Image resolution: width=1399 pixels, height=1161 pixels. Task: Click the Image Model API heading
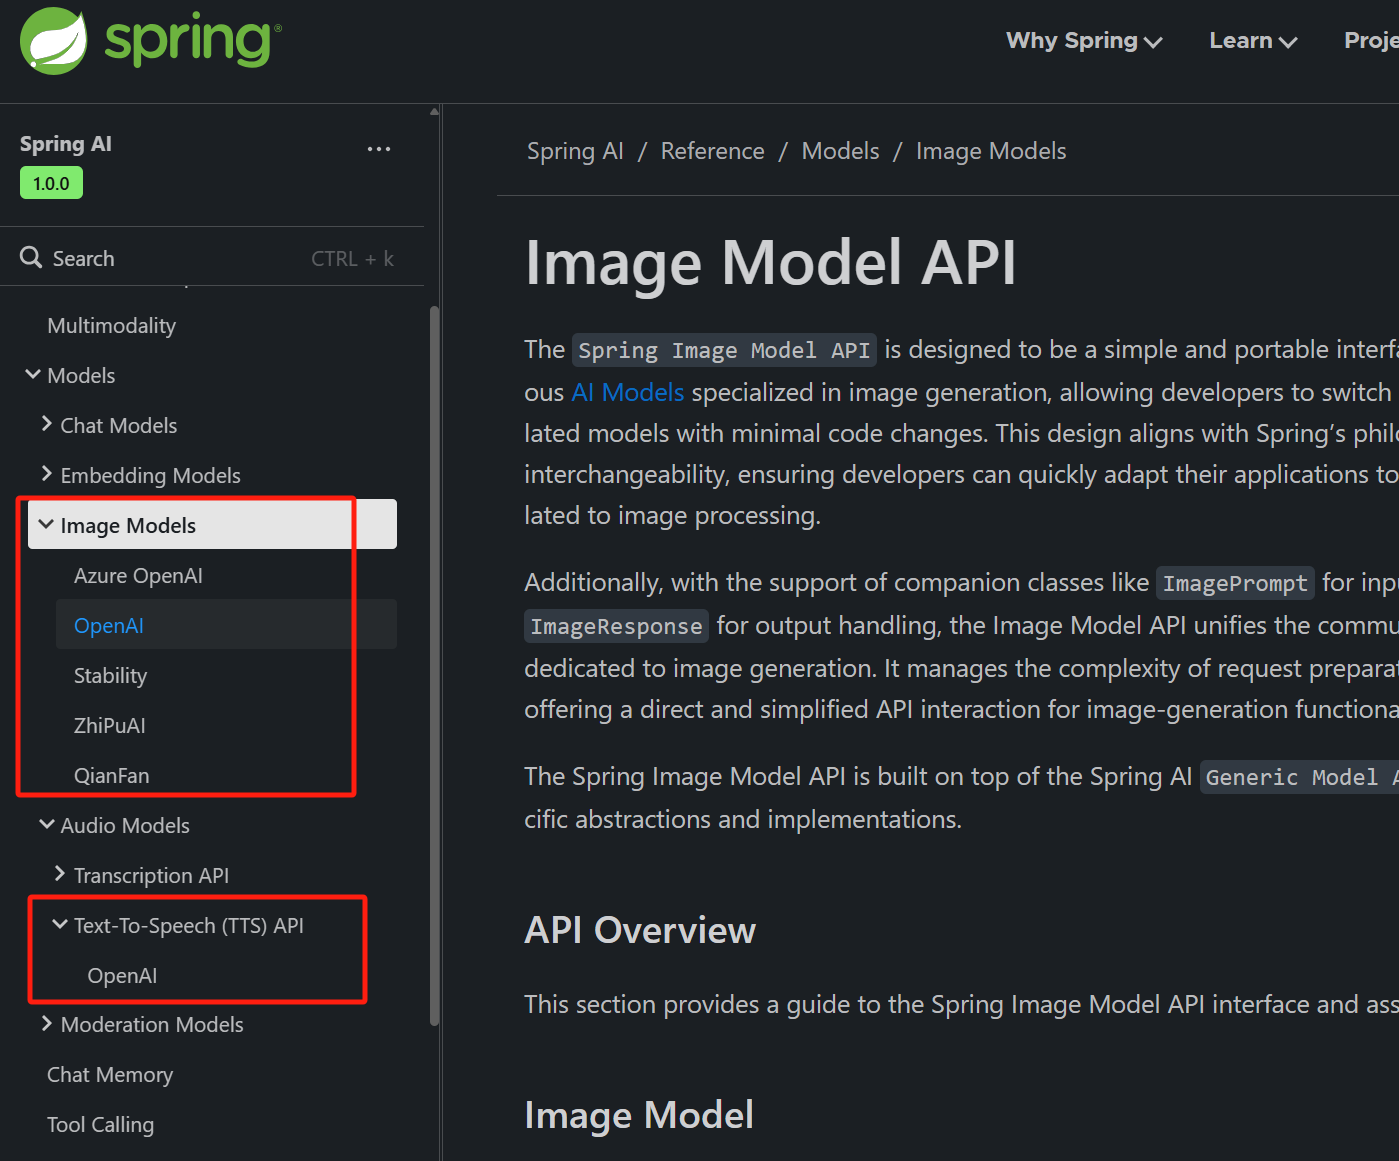770,263
